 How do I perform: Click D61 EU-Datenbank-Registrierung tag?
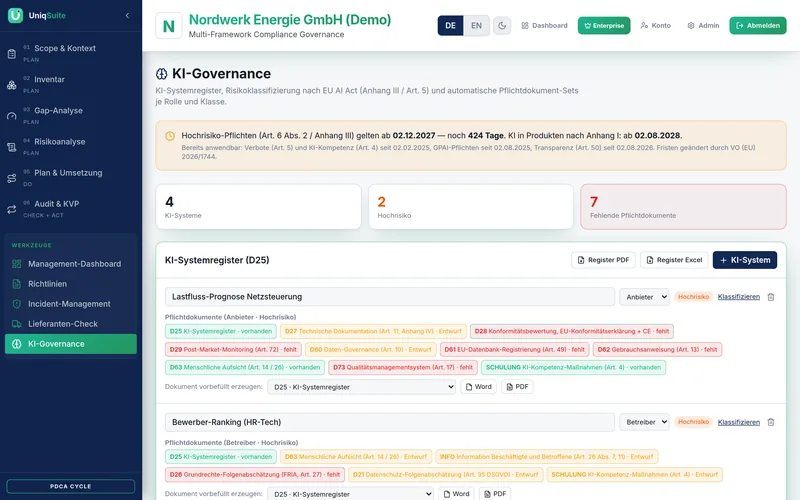tap(514, 349)
